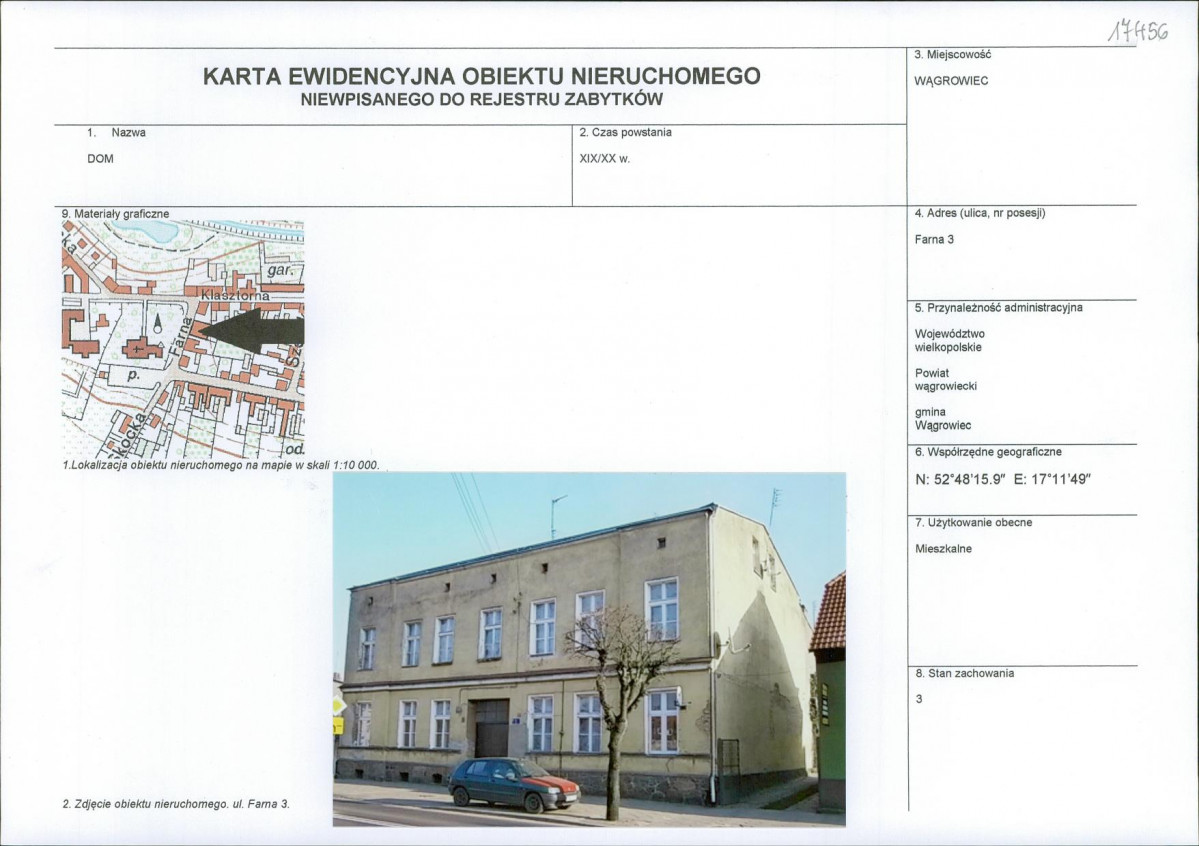Image resolution: width=1199 pixels, height=846 pixels.
Task: Open the building photograph of Farna 3
Action: (589, 649)
